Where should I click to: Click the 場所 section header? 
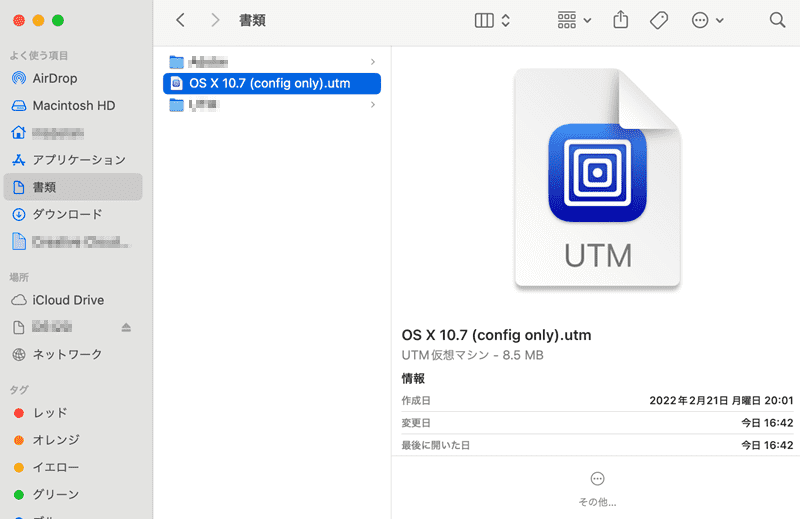[x=19, y=277]
